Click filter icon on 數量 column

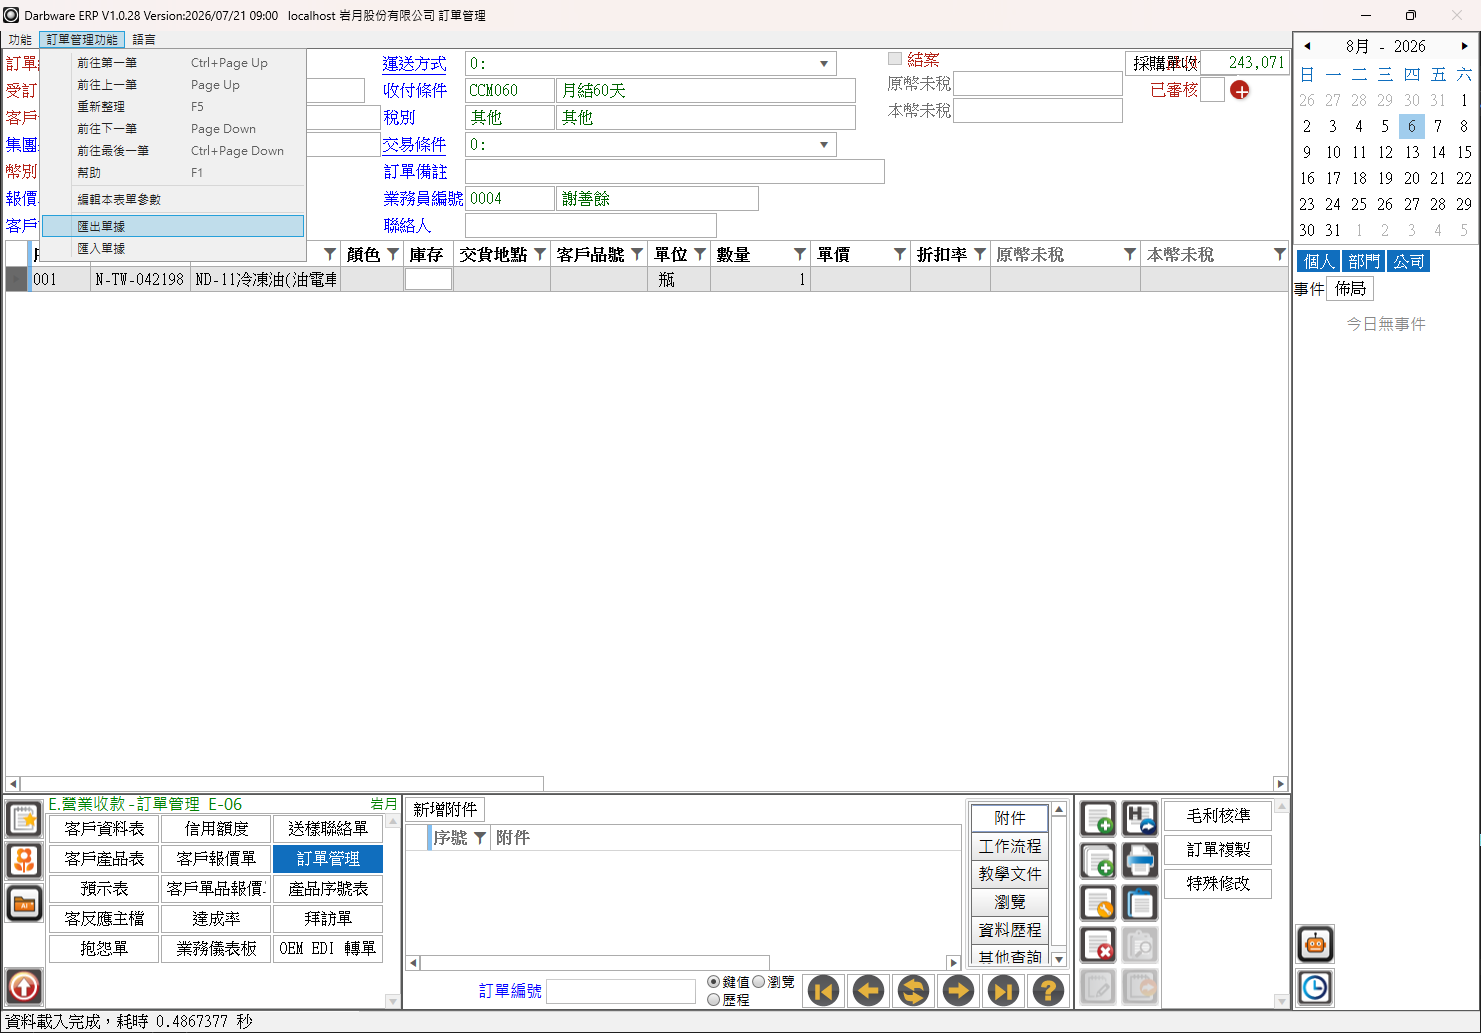tap(799, 255)
